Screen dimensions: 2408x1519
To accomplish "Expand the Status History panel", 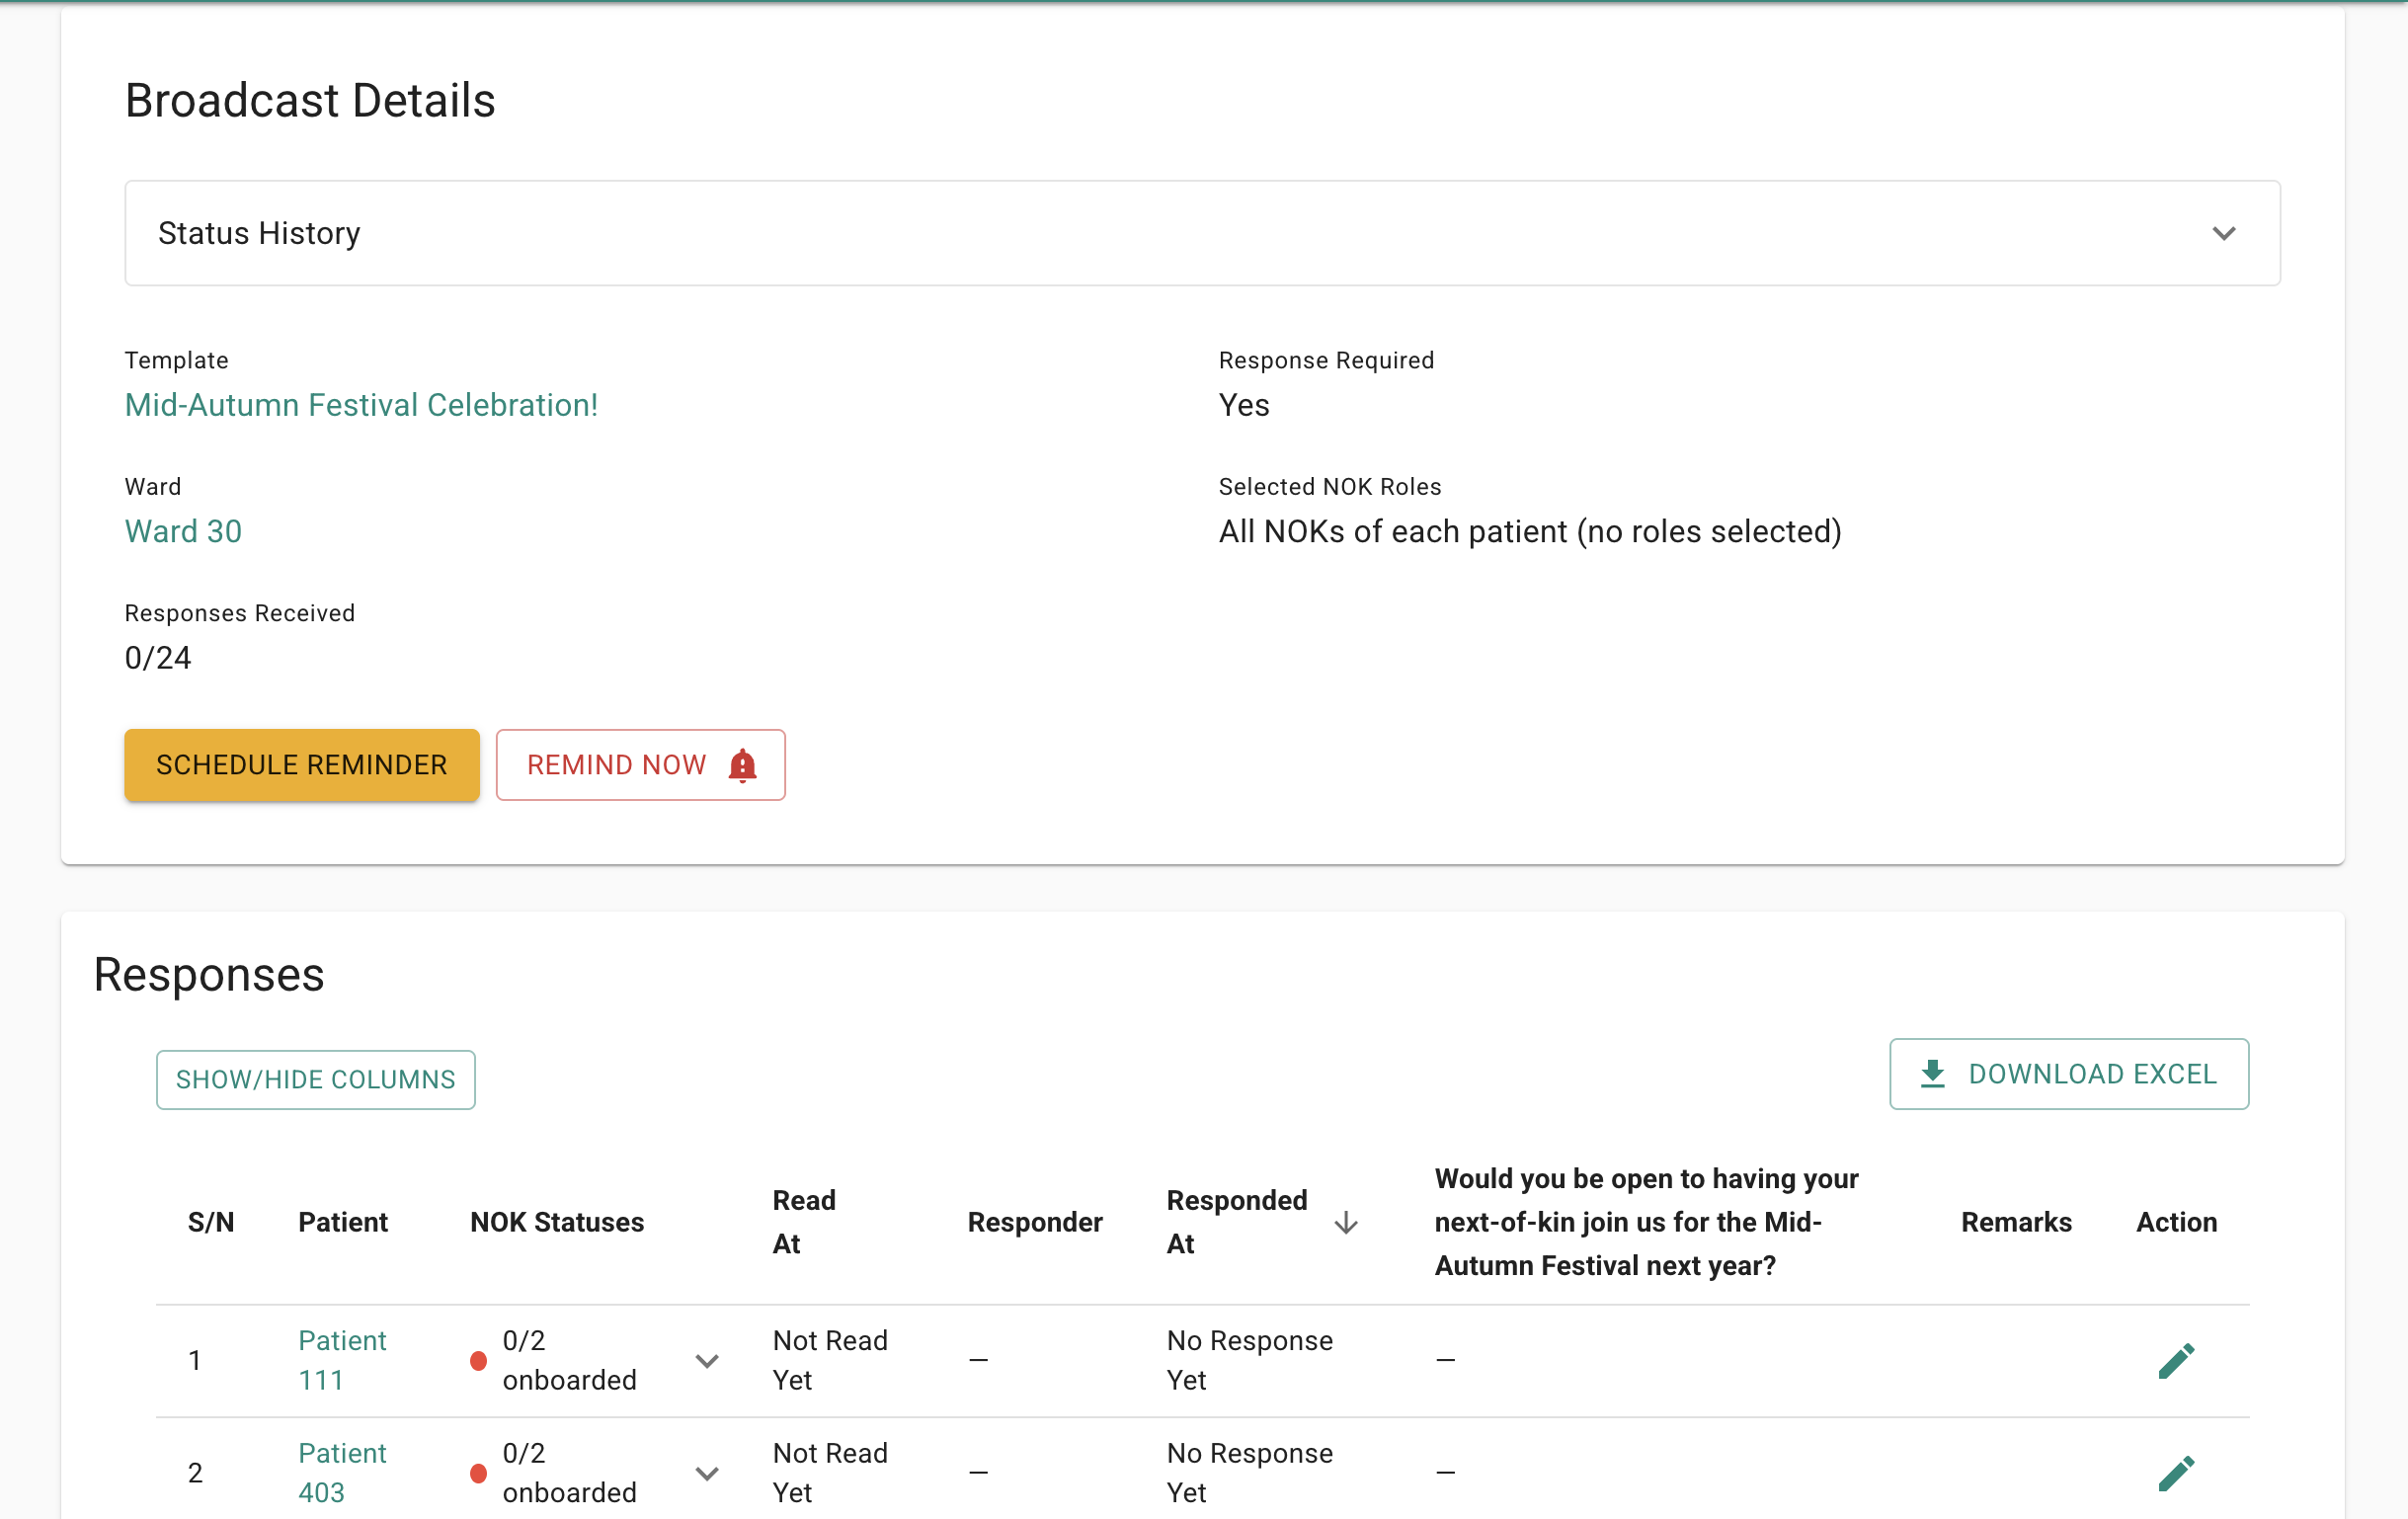I will [x=2223, y=233].
